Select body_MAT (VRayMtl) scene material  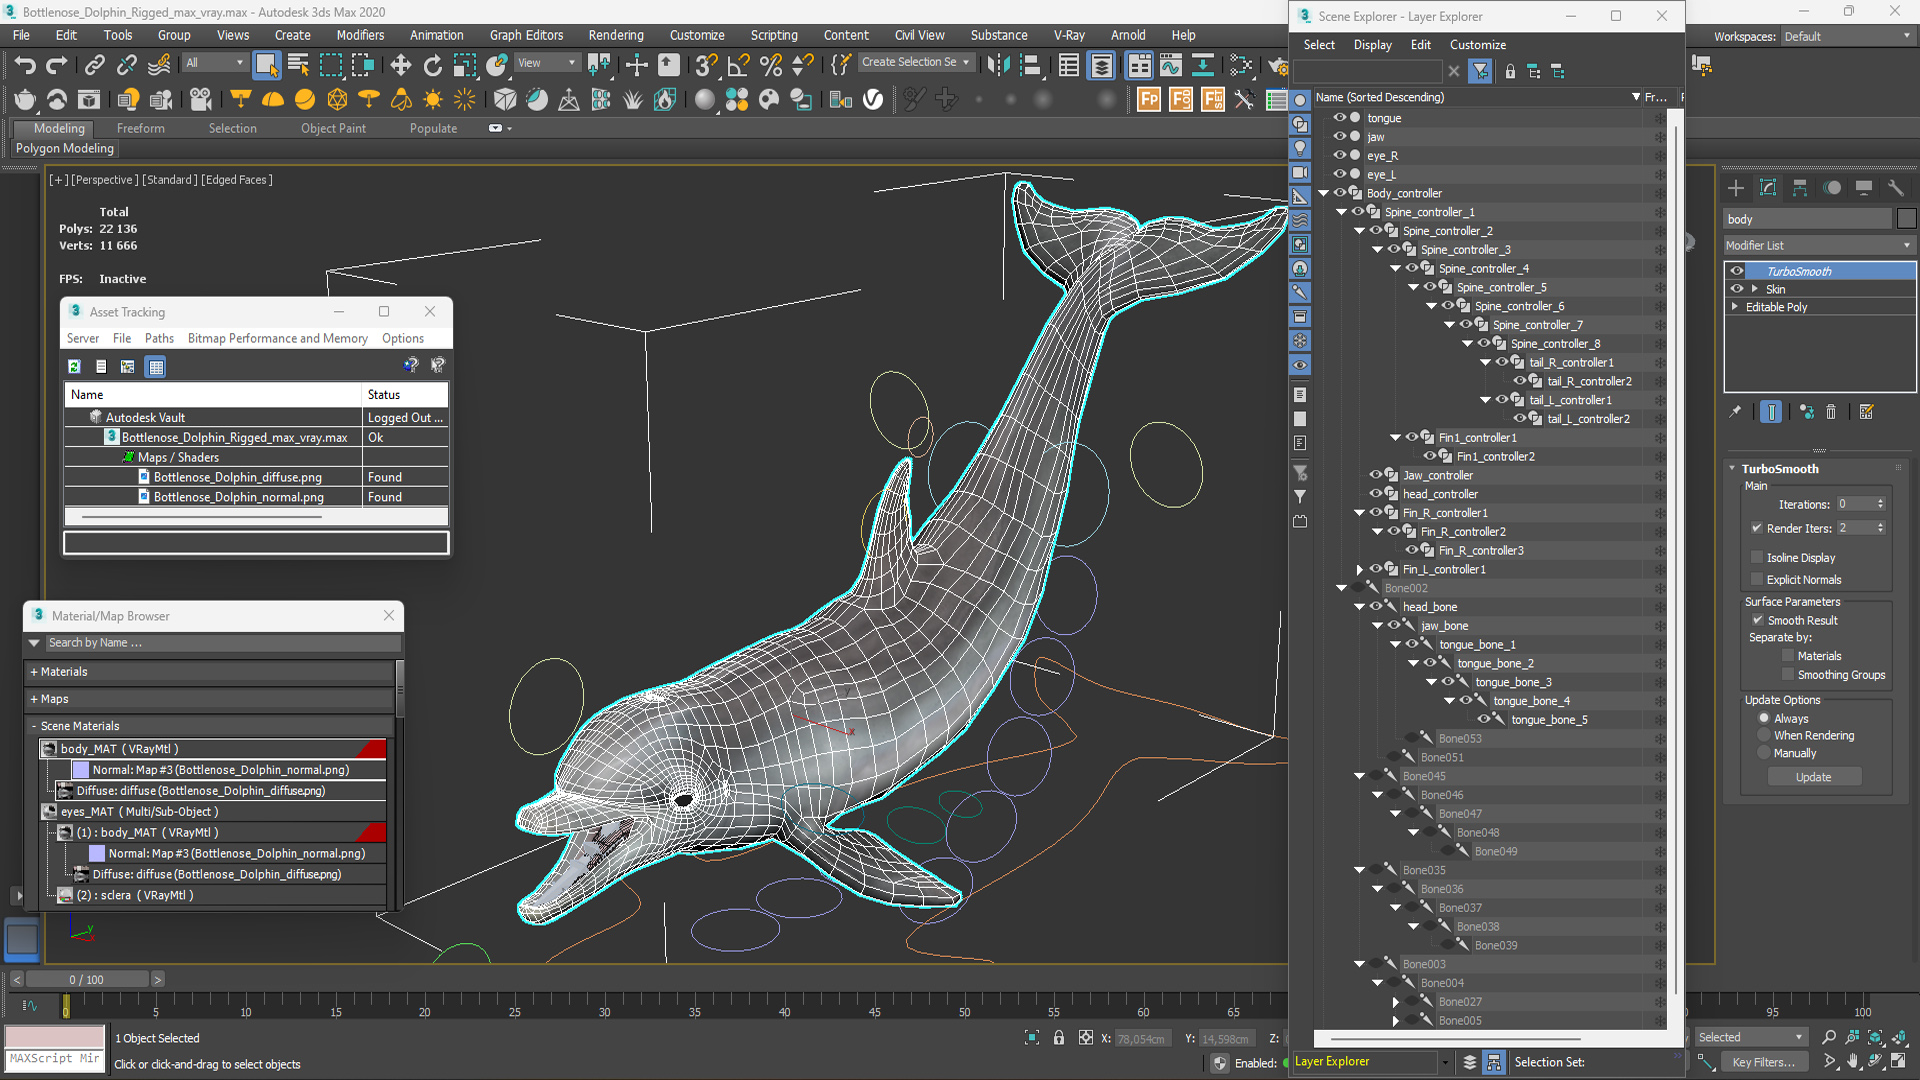coord(213,749)
